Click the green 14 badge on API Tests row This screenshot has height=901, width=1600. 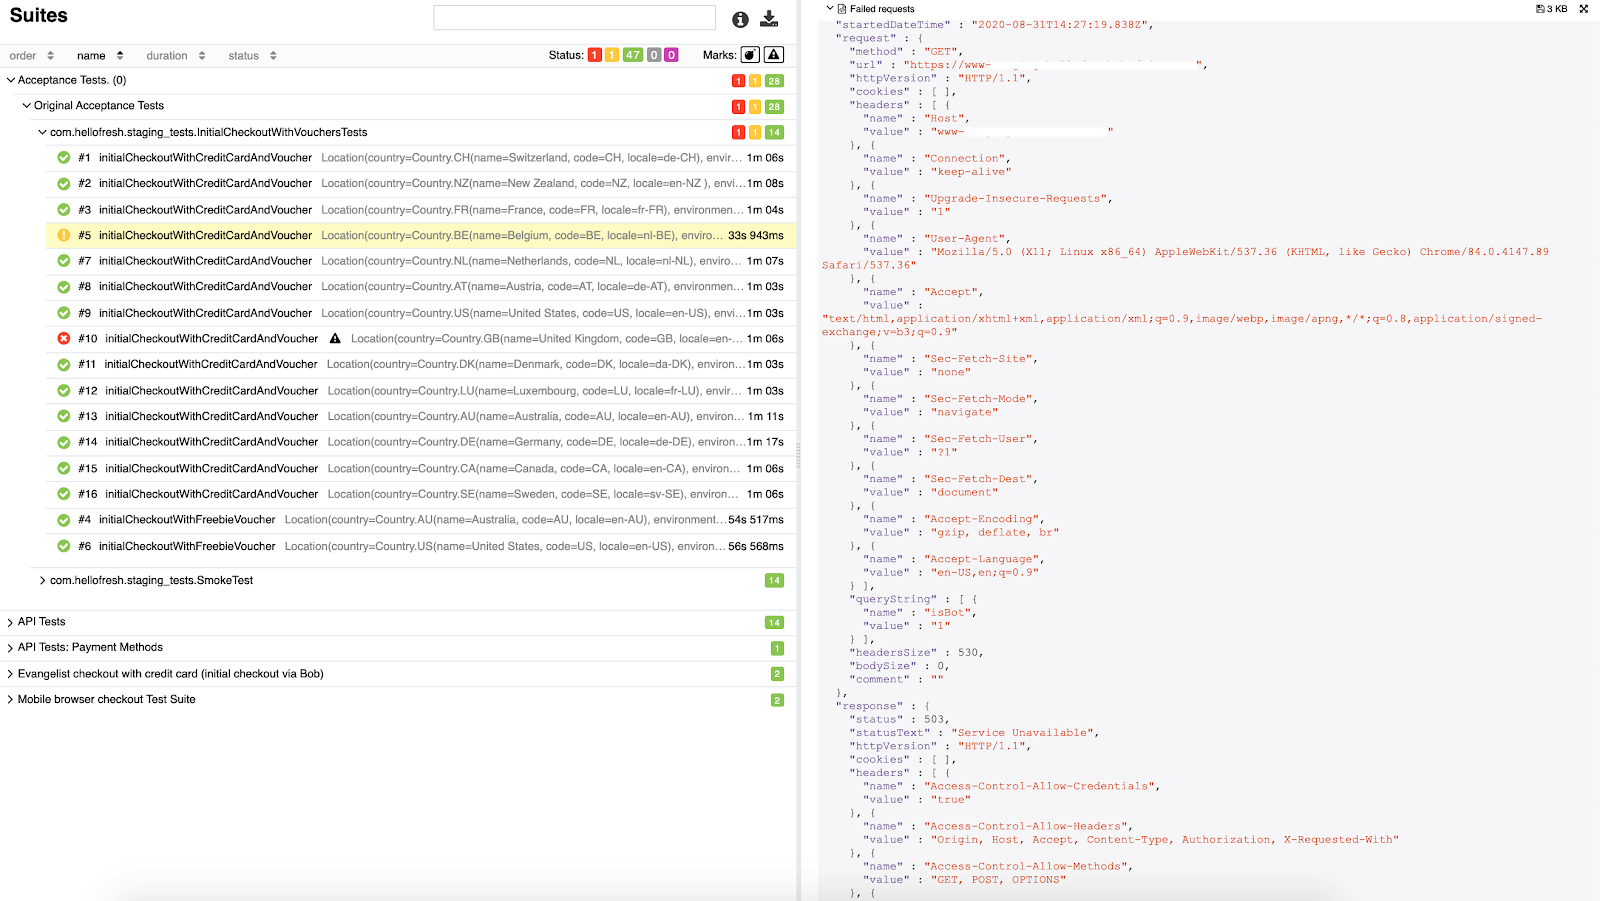click(774, 623)
